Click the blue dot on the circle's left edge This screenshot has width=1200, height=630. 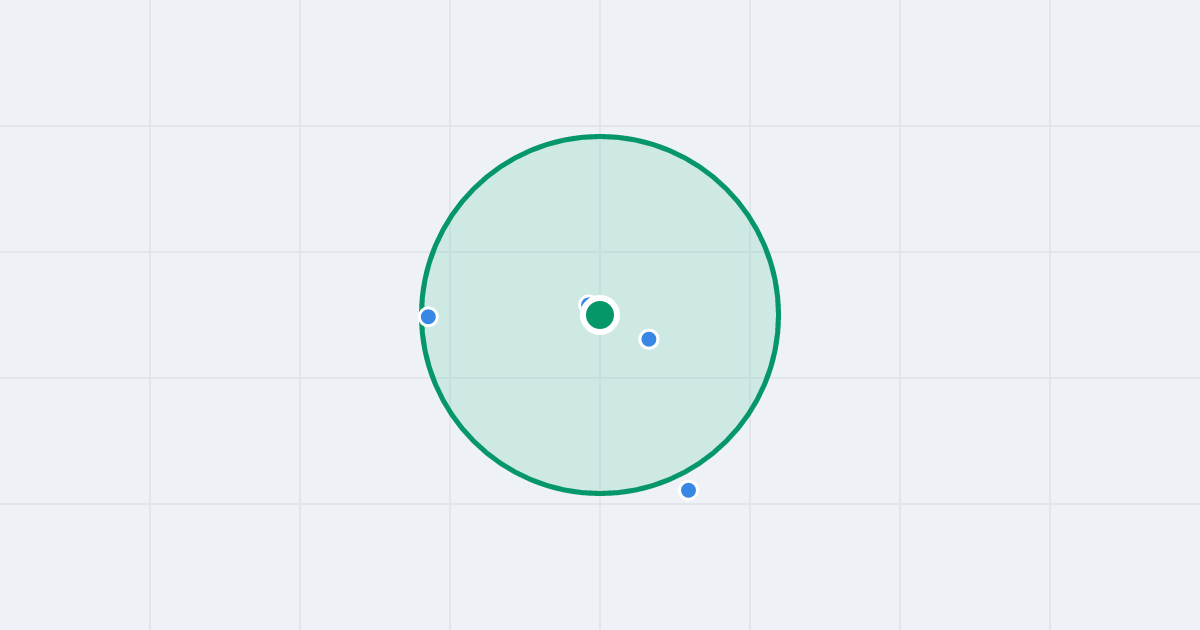coord(428,317)
